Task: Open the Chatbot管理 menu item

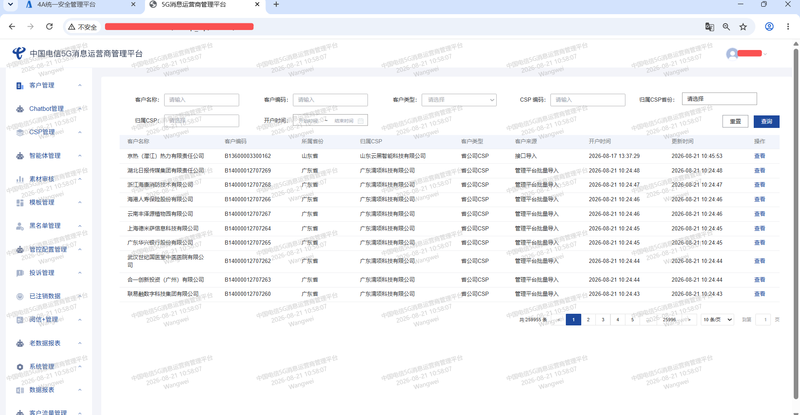Action: point(46,109)
